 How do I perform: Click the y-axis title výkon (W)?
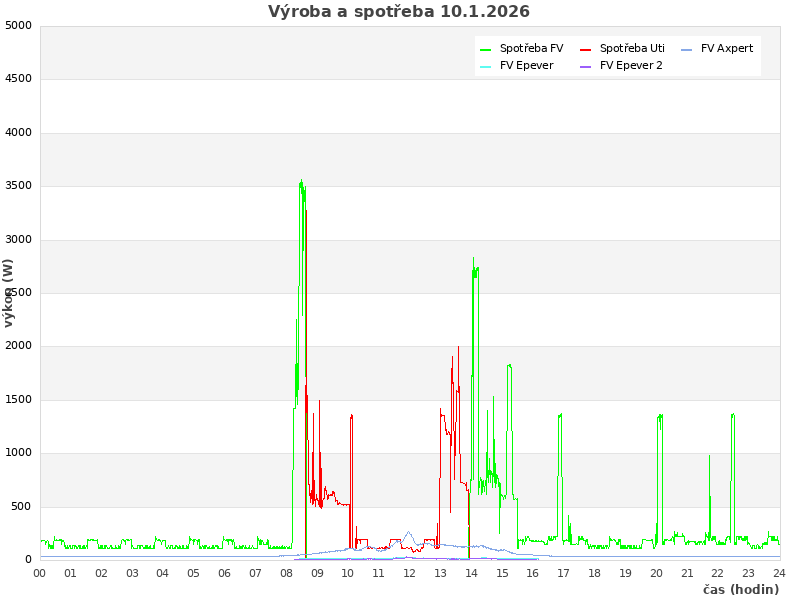[9, 292]
